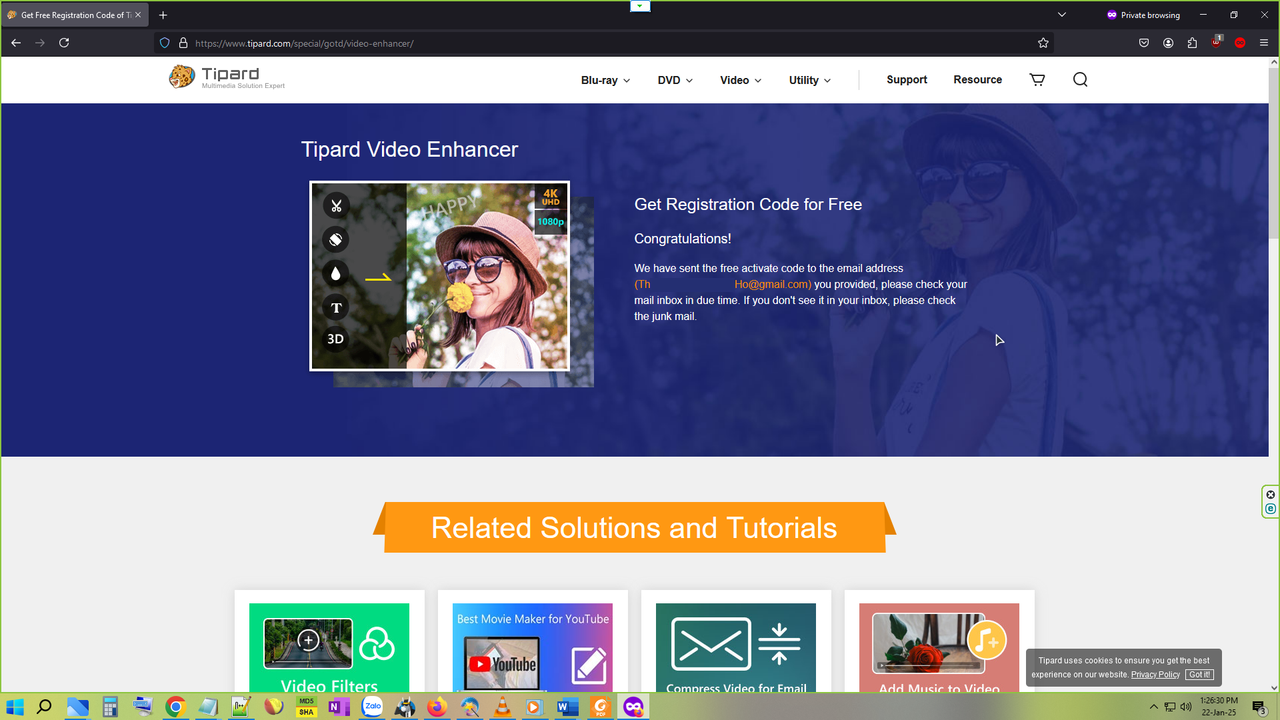
Task: Expand the Utility menu
Action: point(809,80)
